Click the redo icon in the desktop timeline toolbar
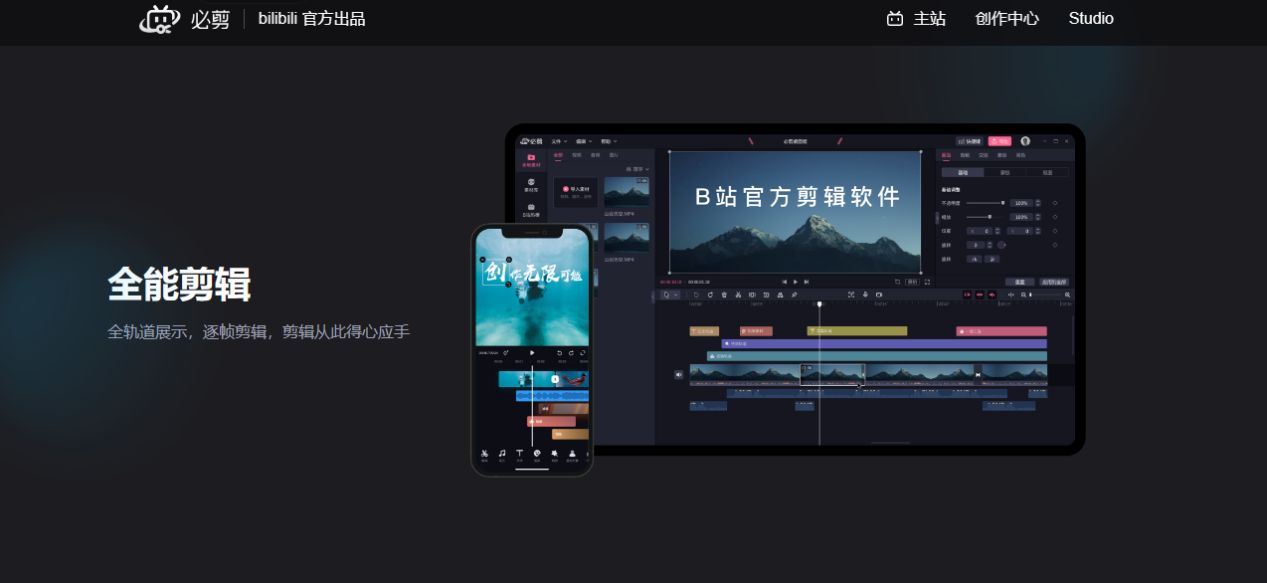This screenshot has height=583, width=1267. click(x=710, y=294)
